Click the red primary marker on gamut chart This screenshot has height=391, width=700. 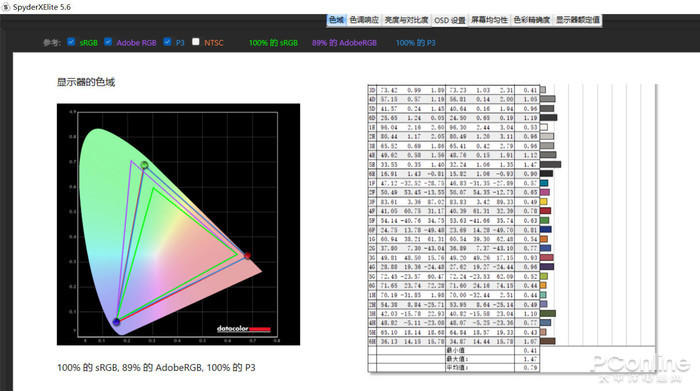(247, 255)
